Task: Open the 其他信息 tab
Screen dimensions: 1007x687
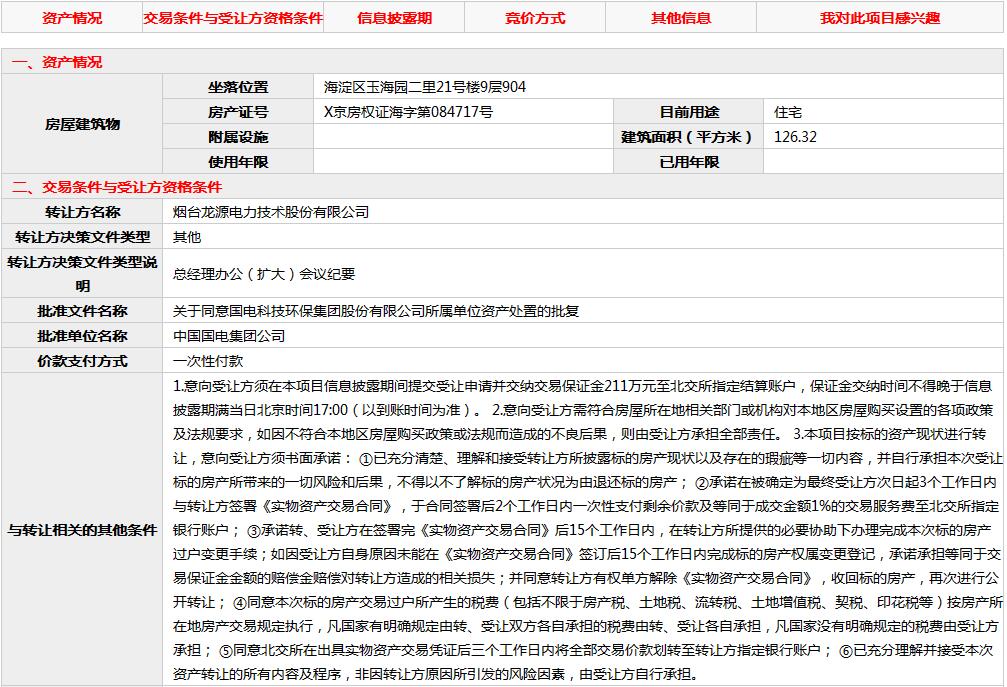Action: point(681,18)
